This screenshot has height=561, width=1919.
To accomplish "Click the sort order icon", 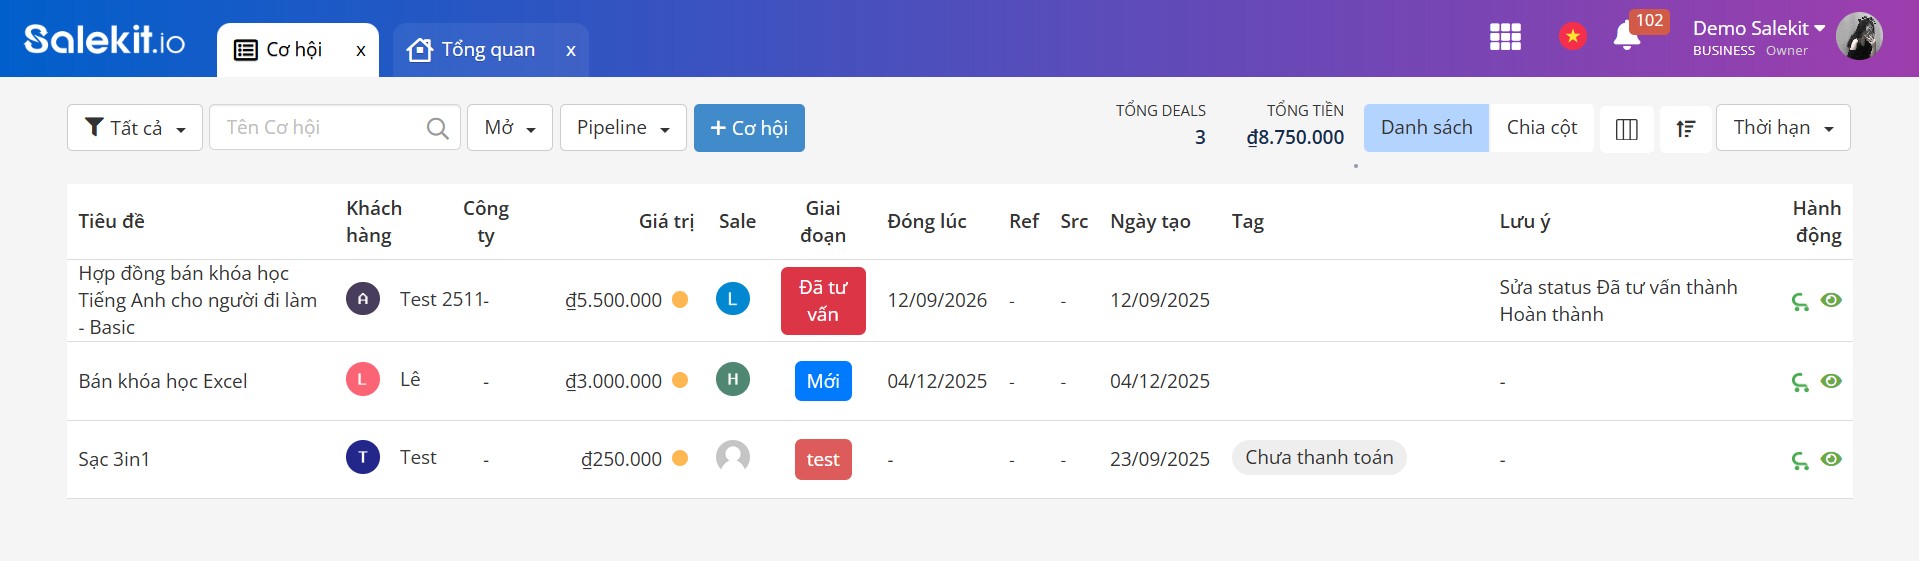I will 1685,129.
